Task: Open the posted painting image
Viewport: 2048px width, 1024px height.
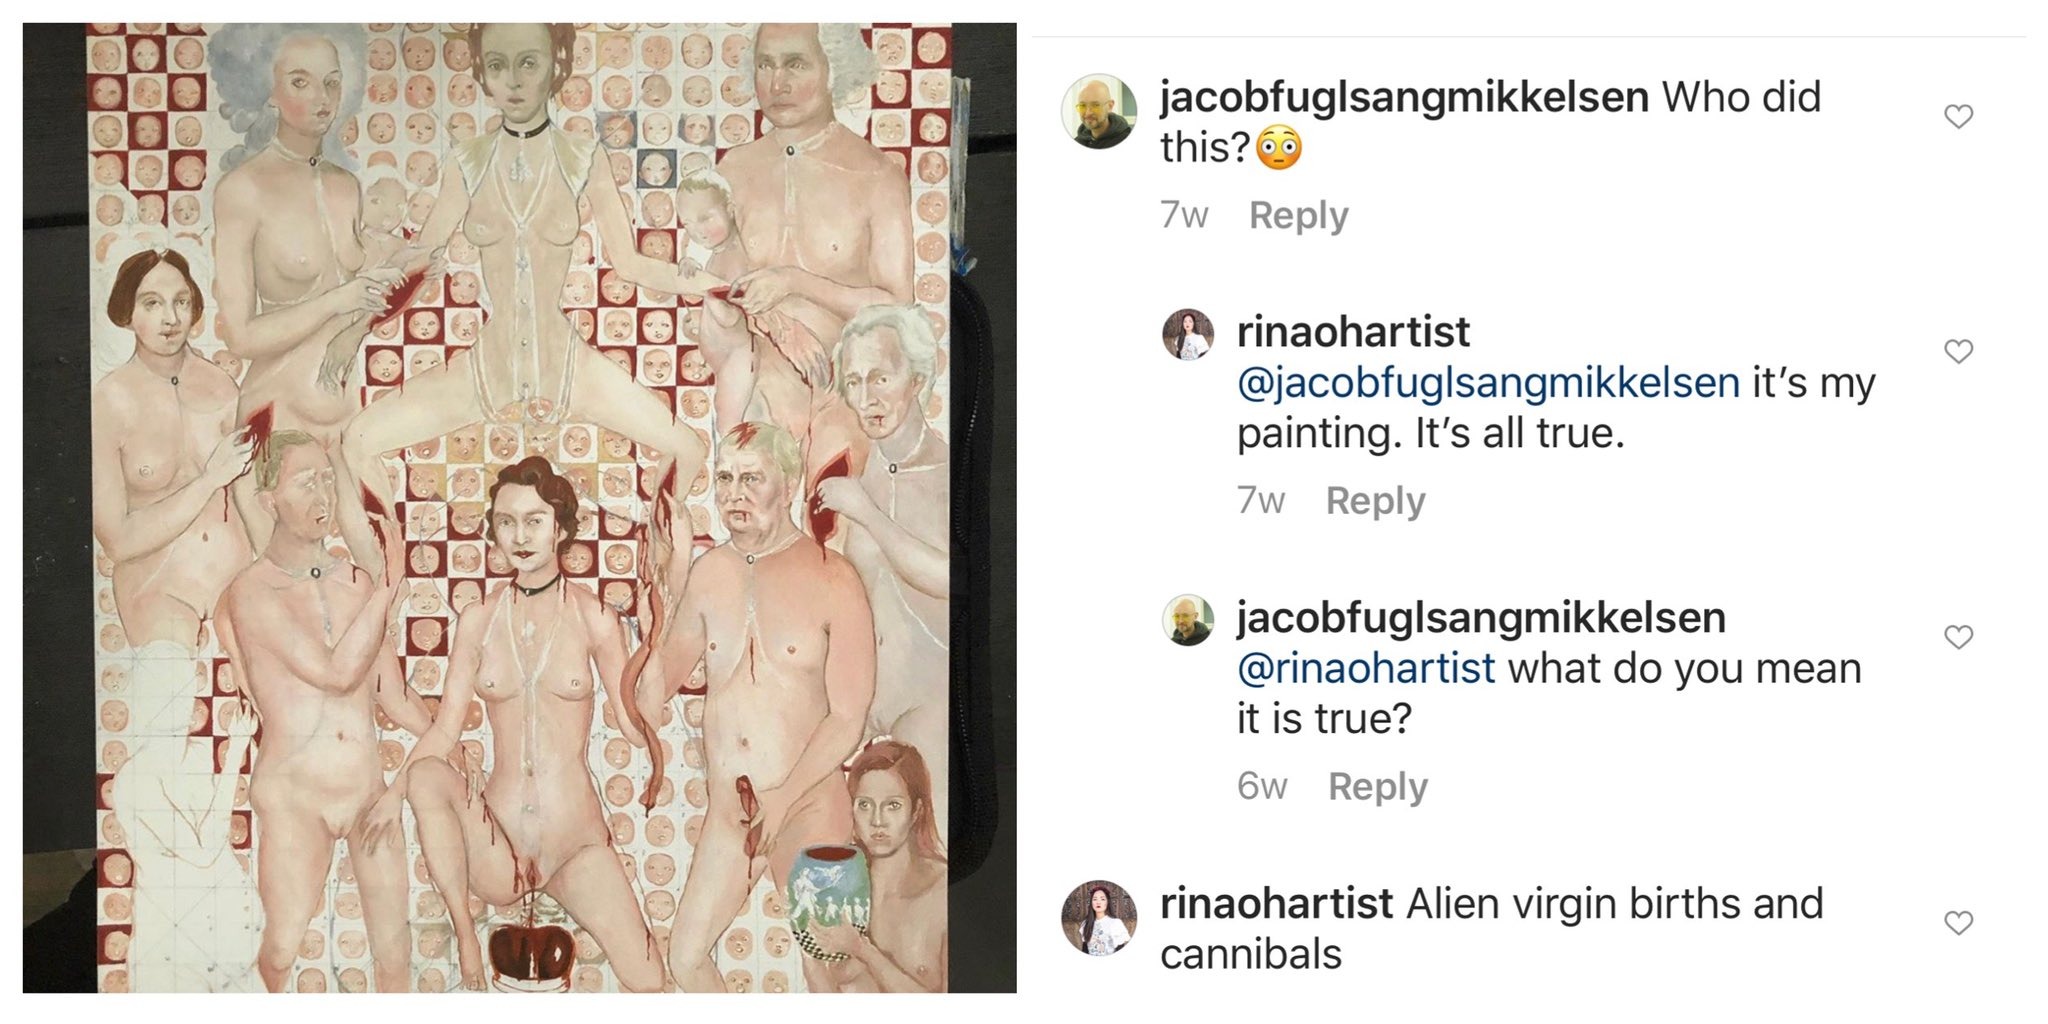Action: point(520,508)
